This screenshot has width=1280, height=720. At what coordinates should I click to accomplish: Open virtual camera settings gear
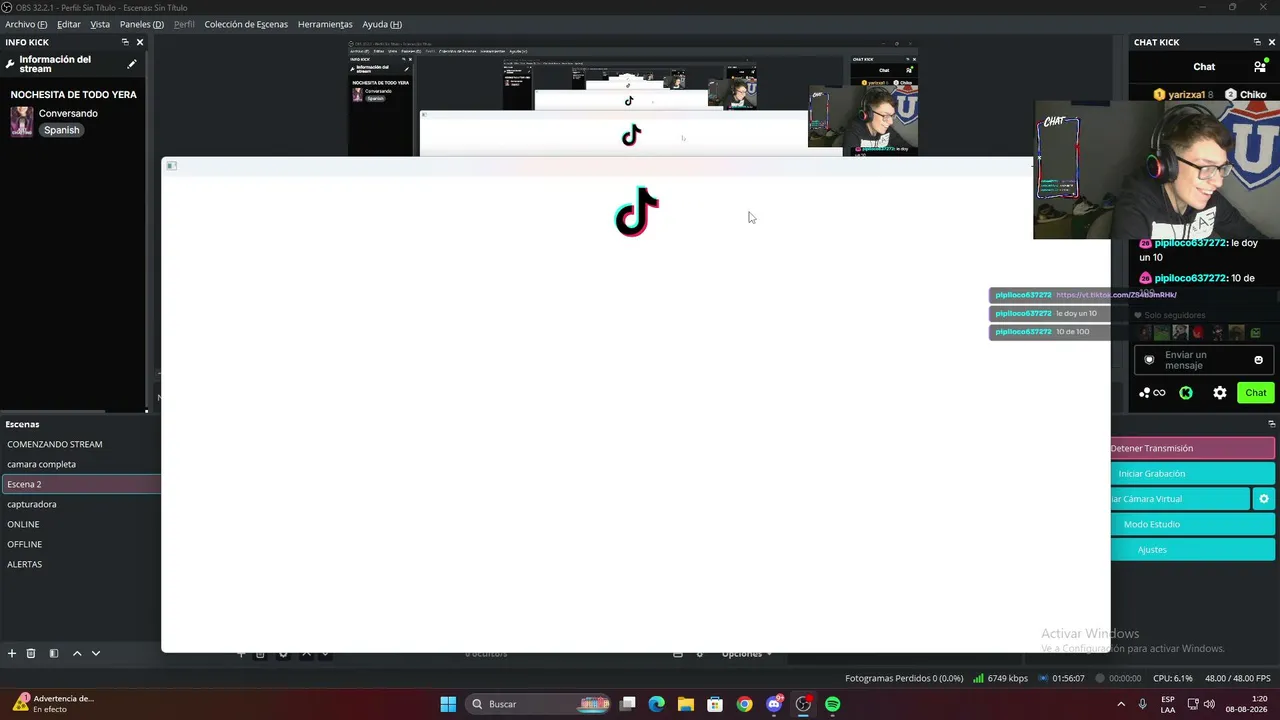(1264, 499)
